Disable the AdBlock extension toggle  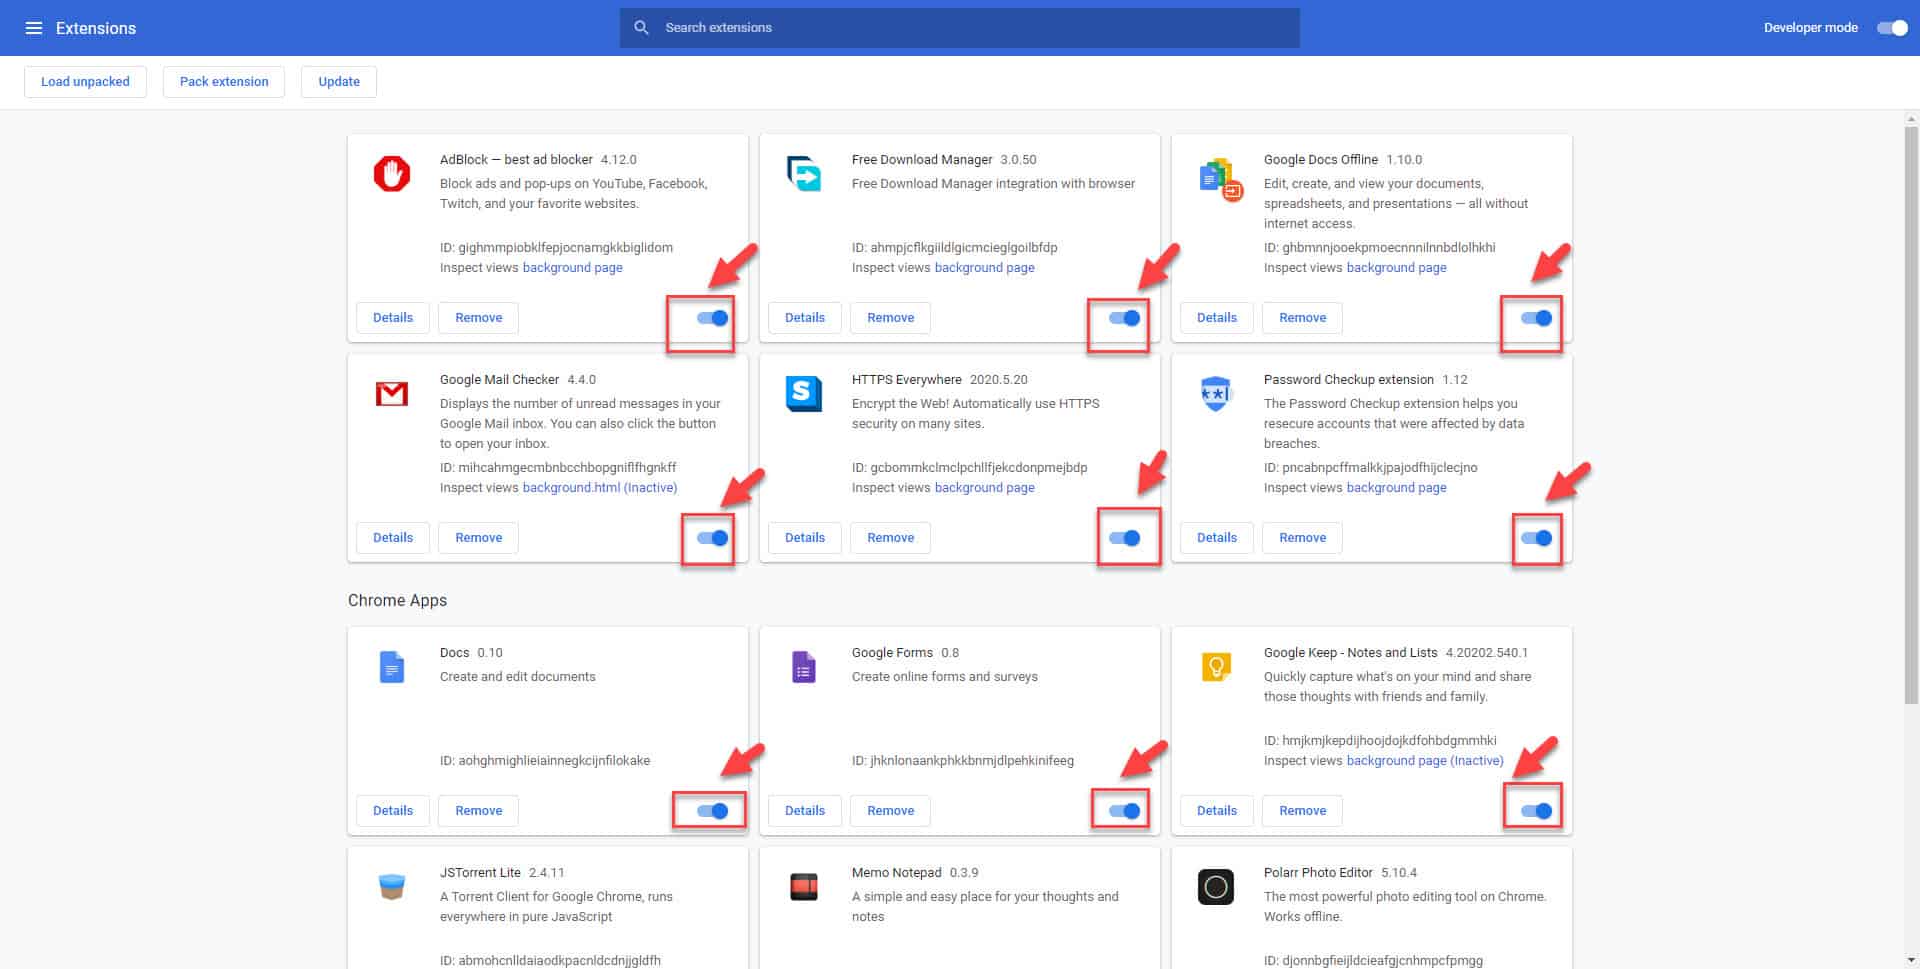coord(713,318)
